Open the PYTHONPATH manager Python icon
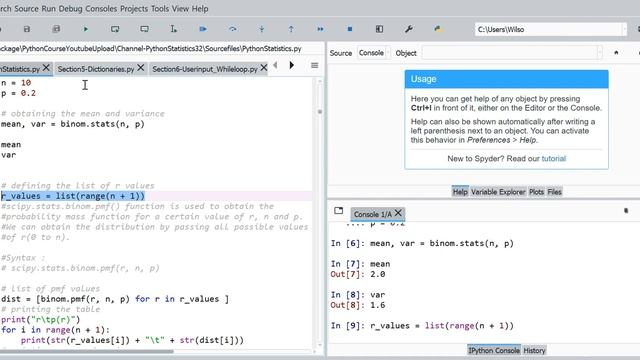640x360 pixels. 438,29
